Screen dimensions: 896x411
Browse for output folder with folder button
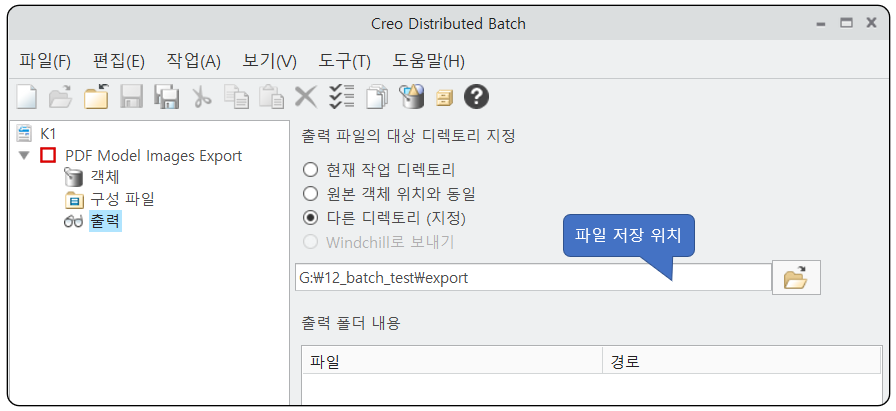pyautogui.click(x=796, y=278)
